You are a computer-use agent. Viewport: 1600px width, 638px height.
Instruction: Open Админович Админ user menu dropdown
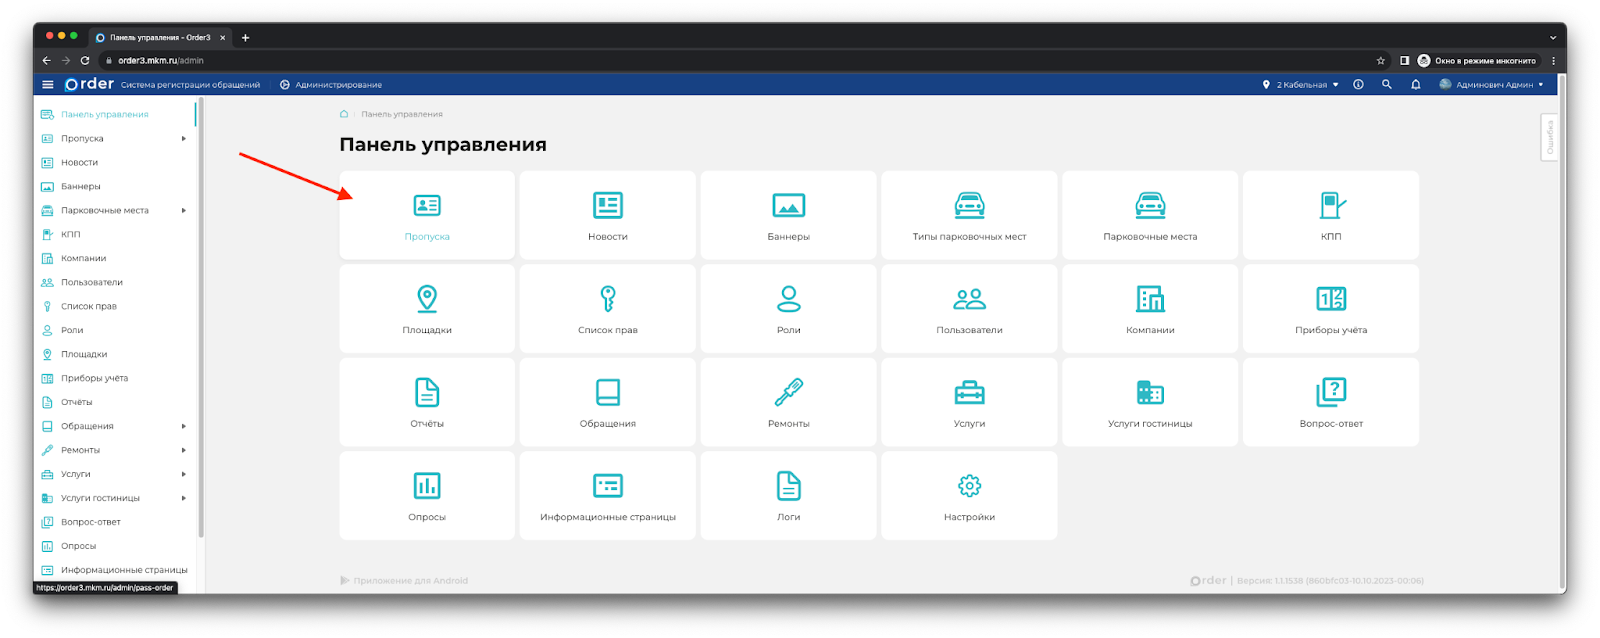pos(1492,85)
